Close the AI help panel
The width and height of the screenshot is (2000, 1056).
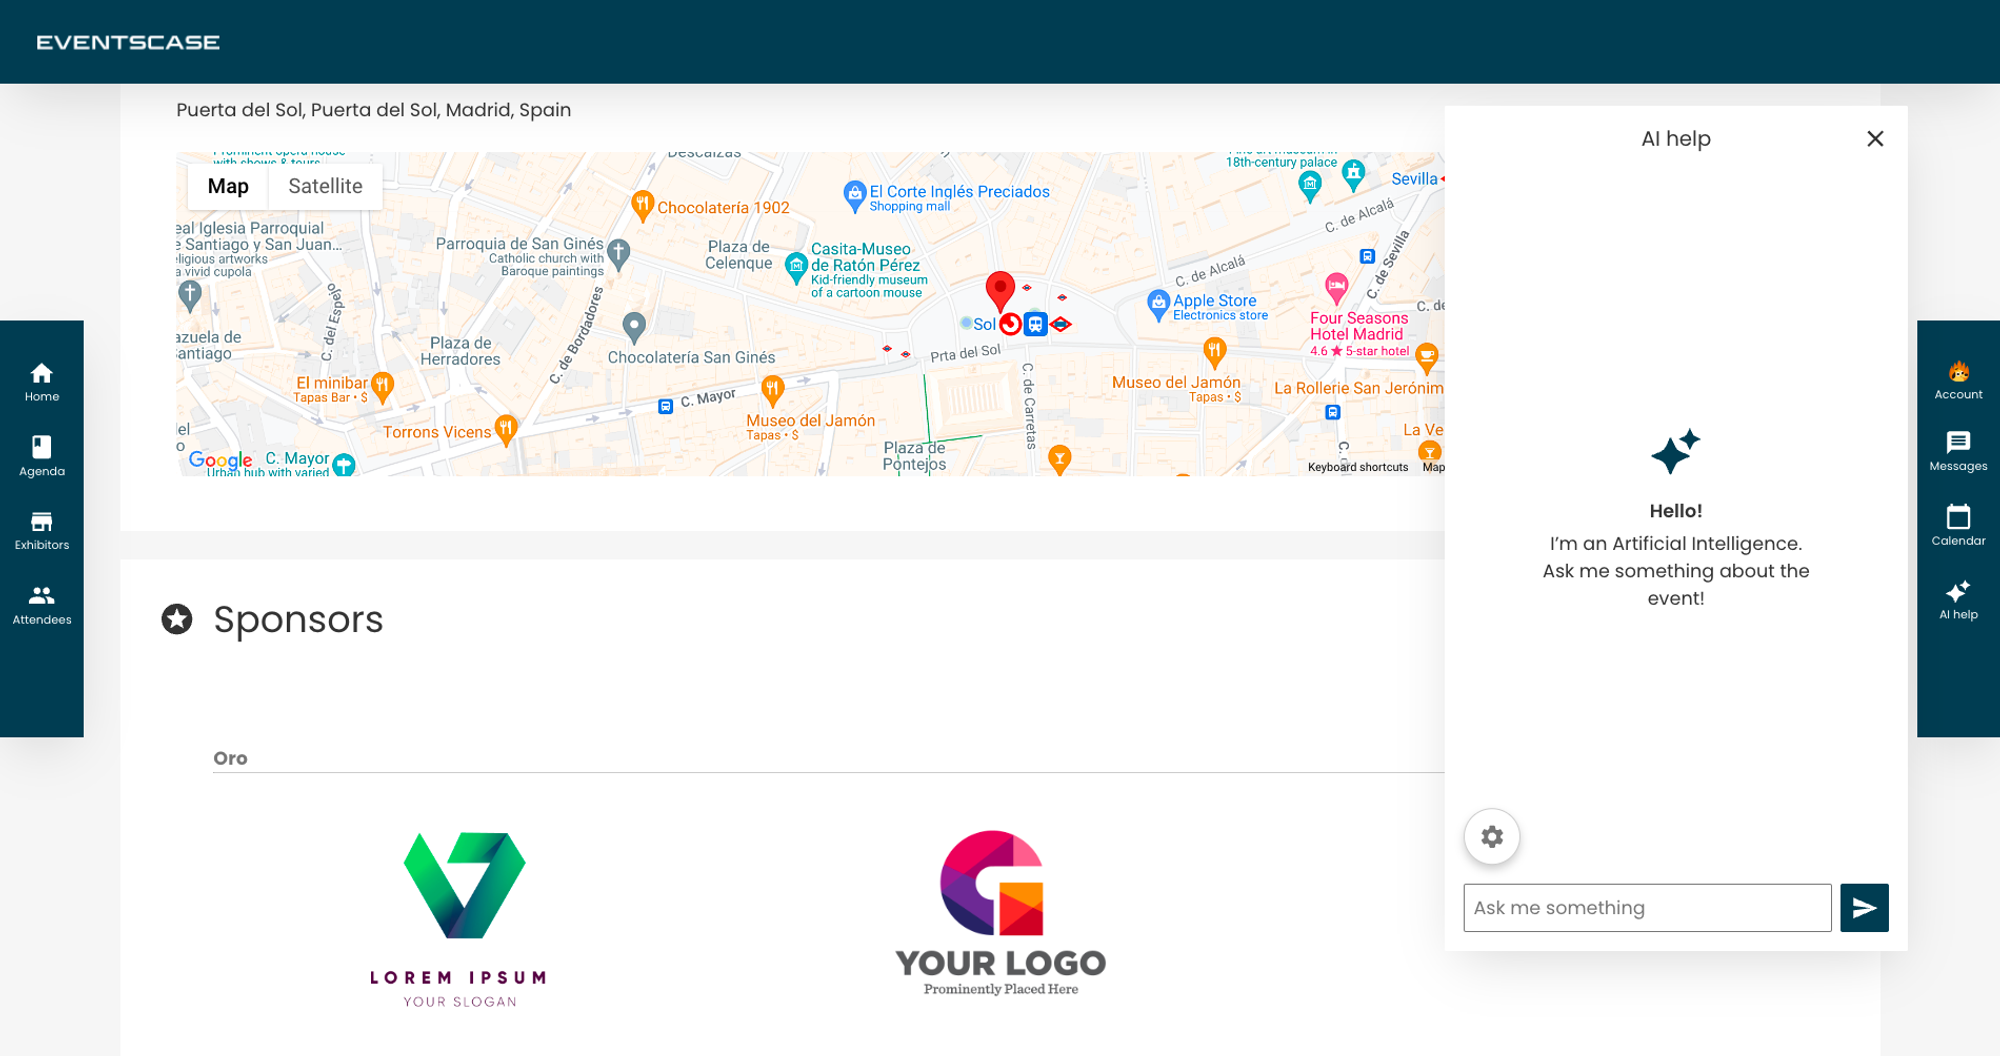1874,139
